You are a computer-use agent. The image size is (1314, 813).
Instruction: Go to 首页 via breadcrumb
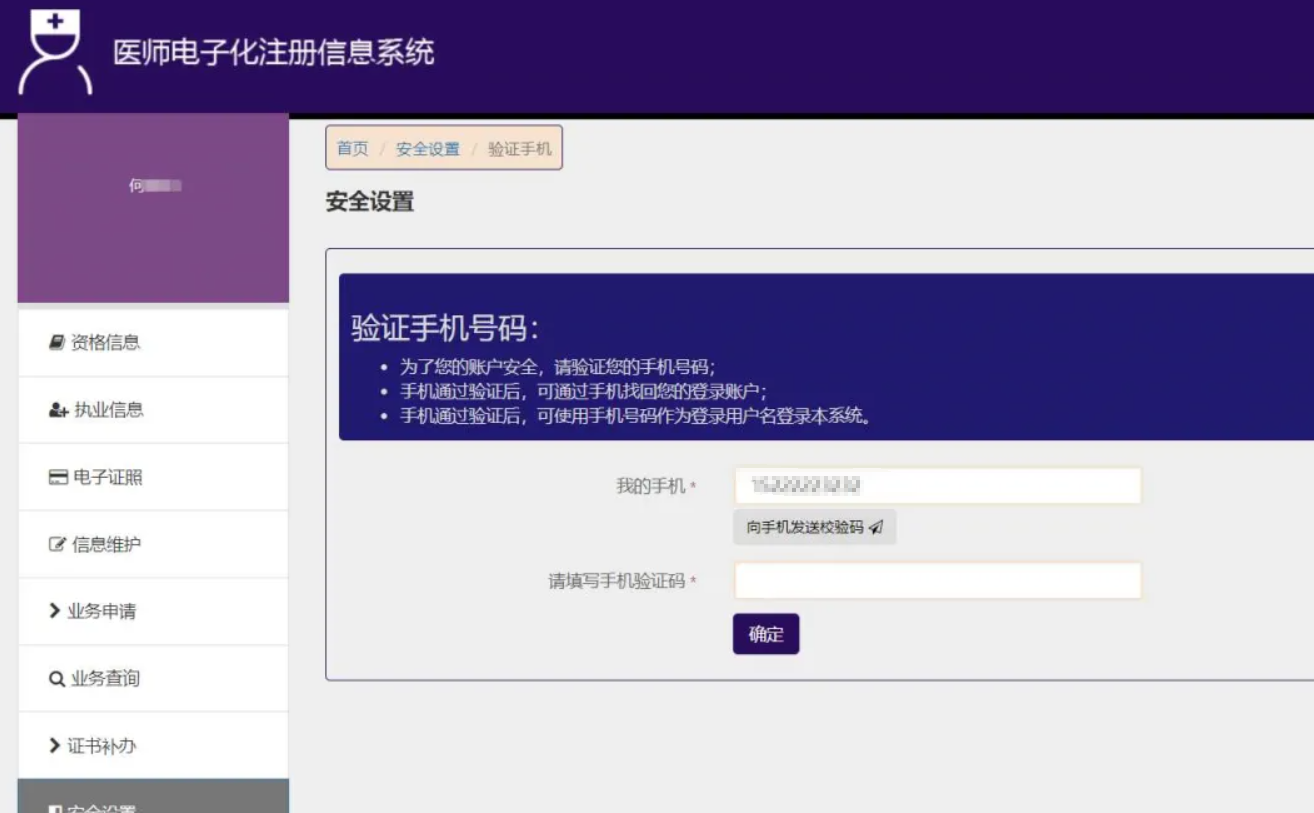click(352, 149)
